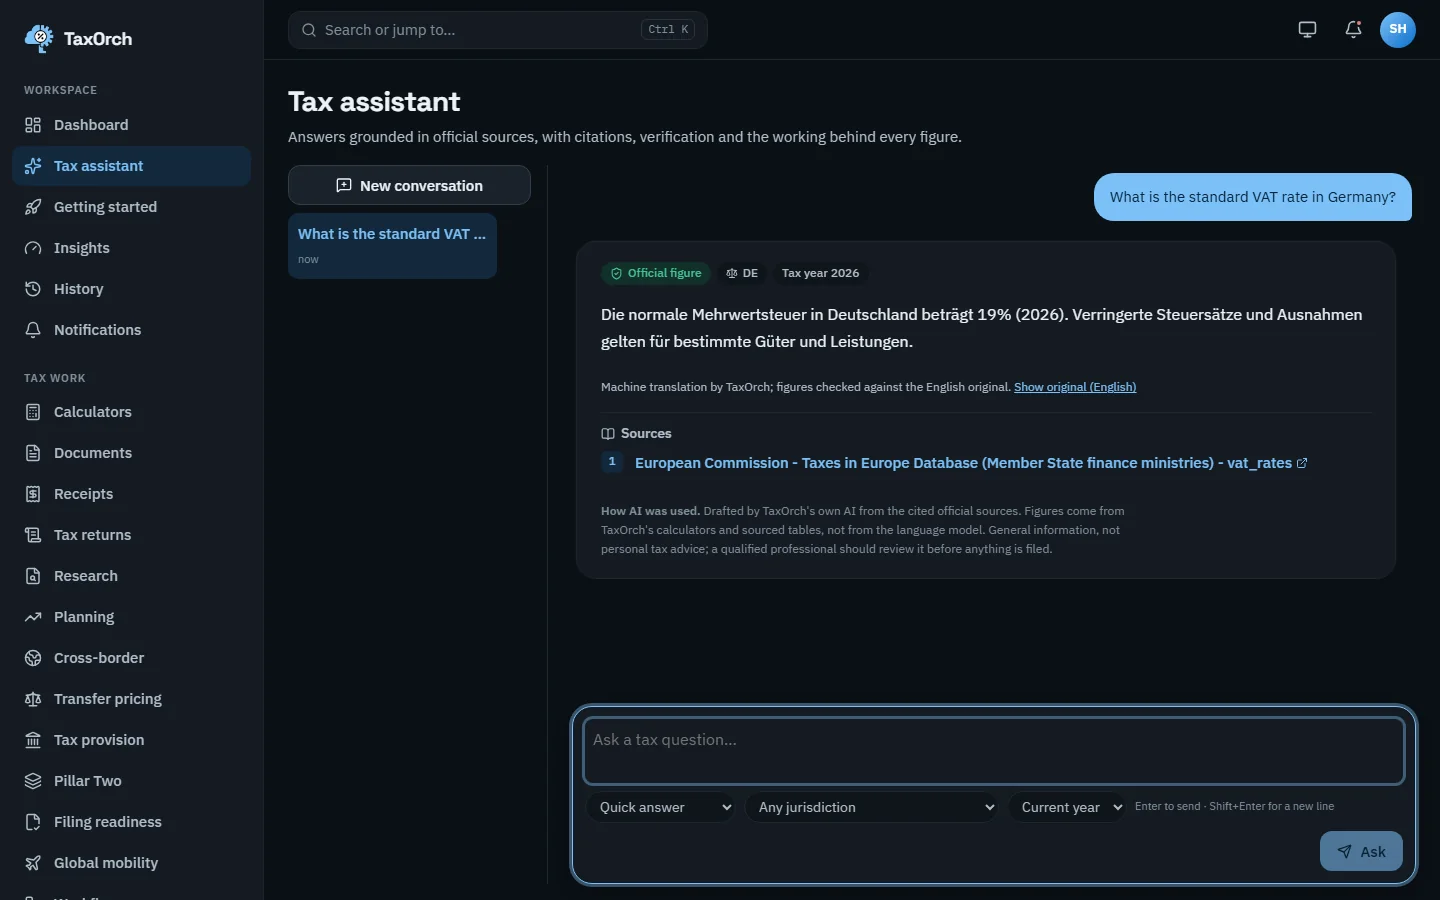Image resolution: width=1440 pixels, height=900 pixels.
Task: Click the Sources heading
Action: 636,433
